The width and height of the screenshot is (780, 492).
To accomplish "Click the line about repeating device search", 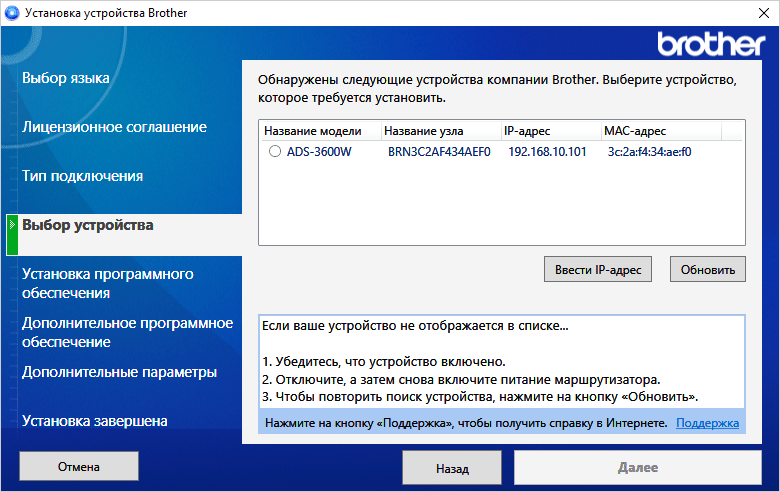I will (x=480, y=397).
